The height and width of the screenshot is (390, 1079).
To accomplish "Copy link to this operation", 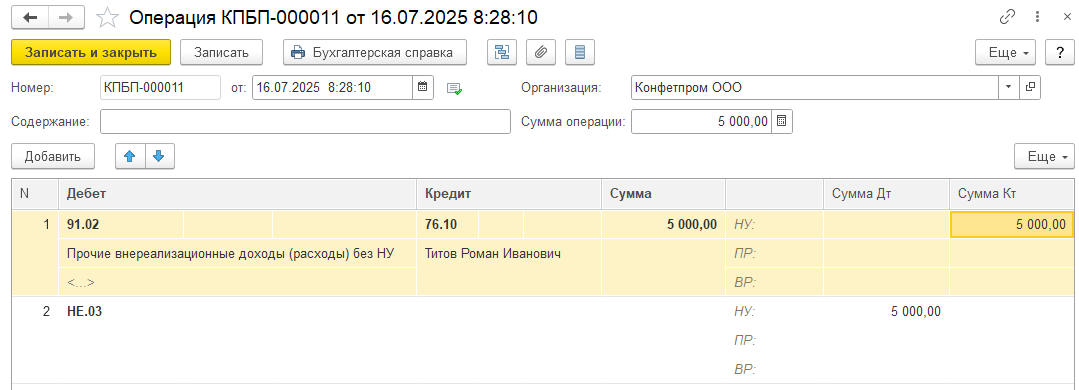I will [x=1007, y=17].
